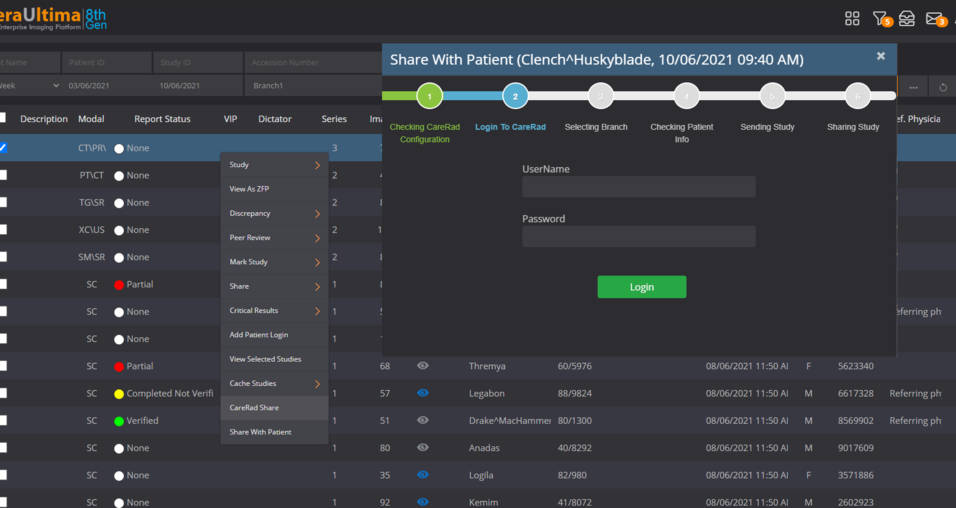Uncheck the selected CT\PR study checkbox
Viewport: 956px width, 508px height.
(3, 147)
